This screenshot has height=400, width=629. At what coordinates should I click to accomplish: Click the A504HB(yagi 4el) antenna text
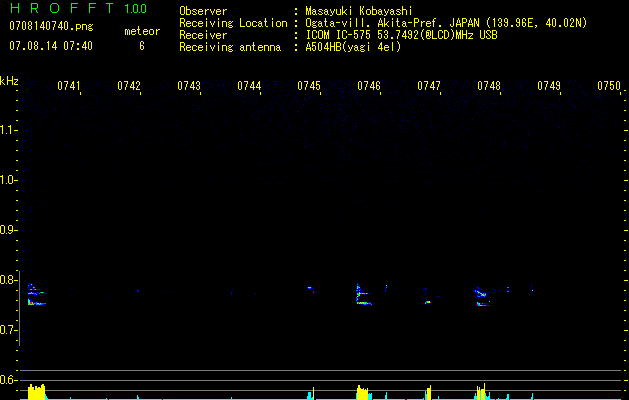pyautogui.click(x=353, y=47)
